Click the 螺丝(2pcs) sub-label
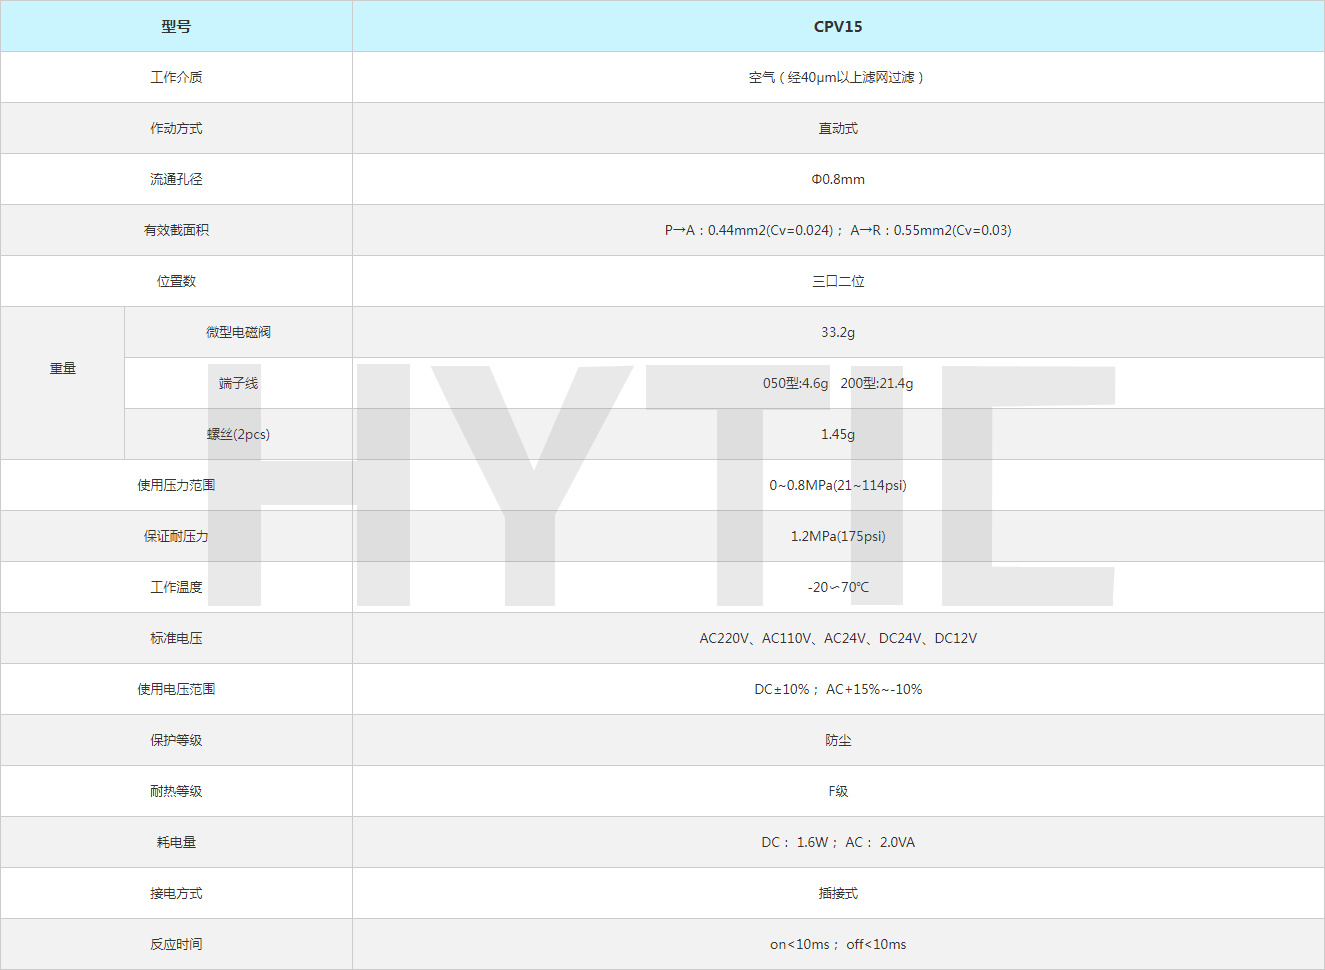 (x=238, y=434)
